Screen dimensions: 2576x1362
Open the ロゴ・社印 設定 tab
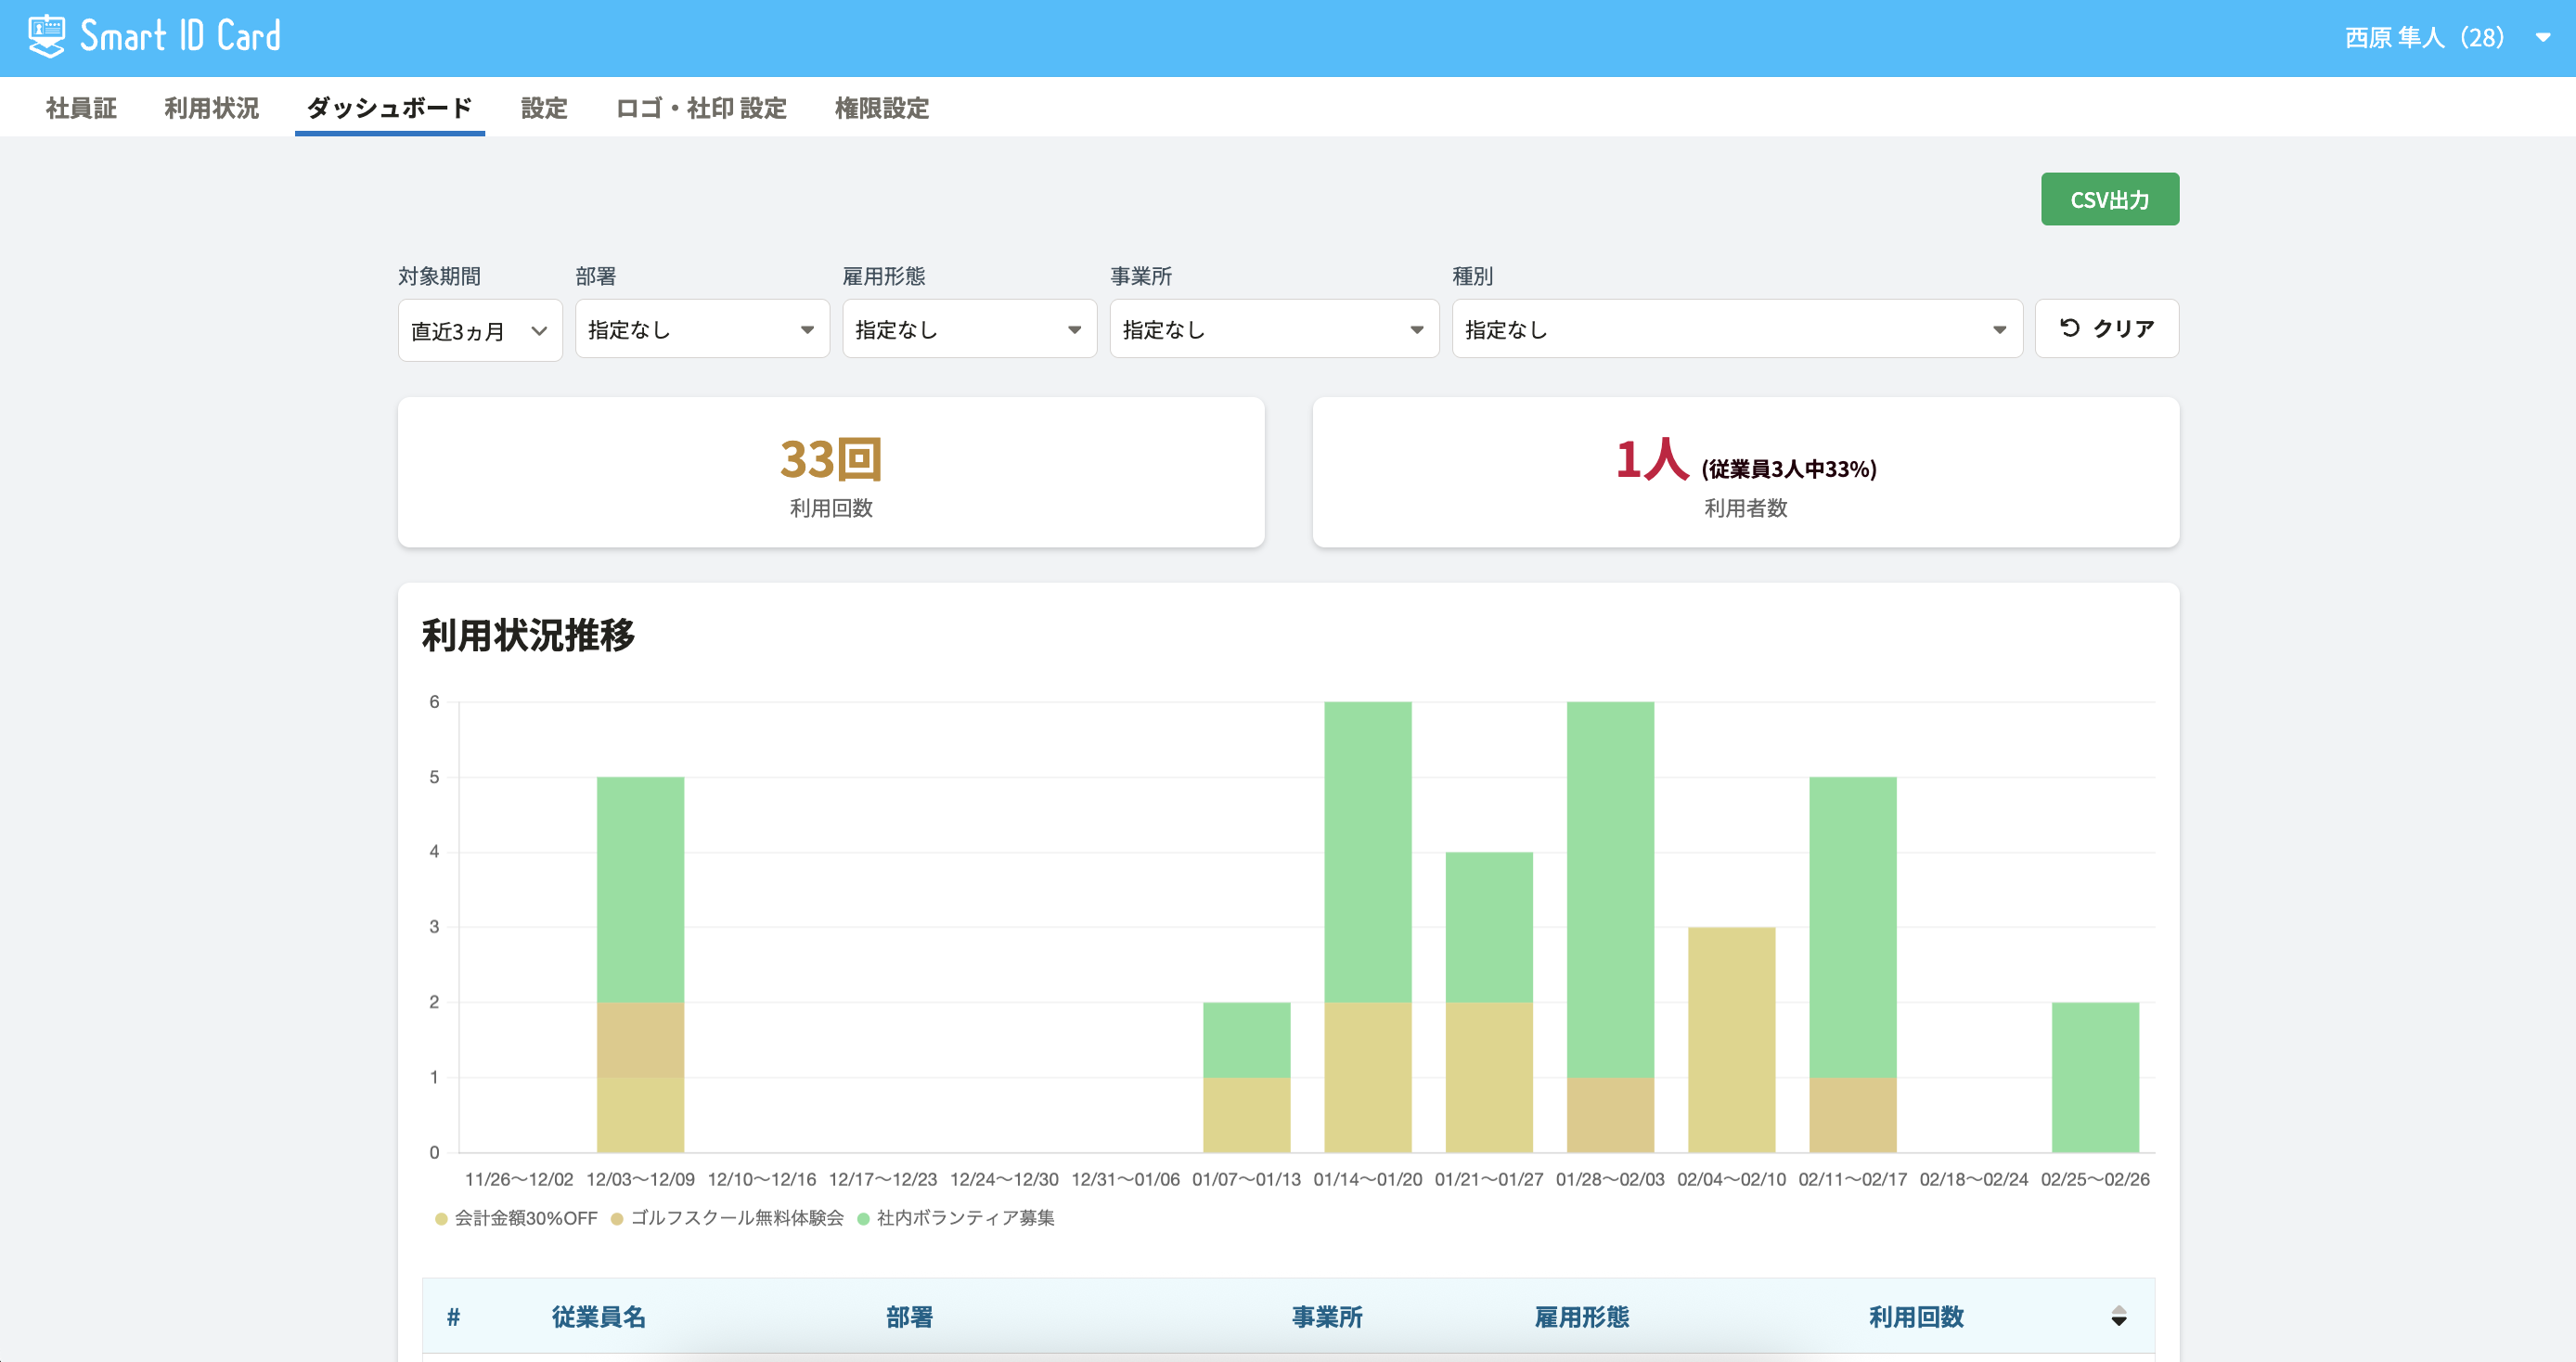click(x=701, y=108)
